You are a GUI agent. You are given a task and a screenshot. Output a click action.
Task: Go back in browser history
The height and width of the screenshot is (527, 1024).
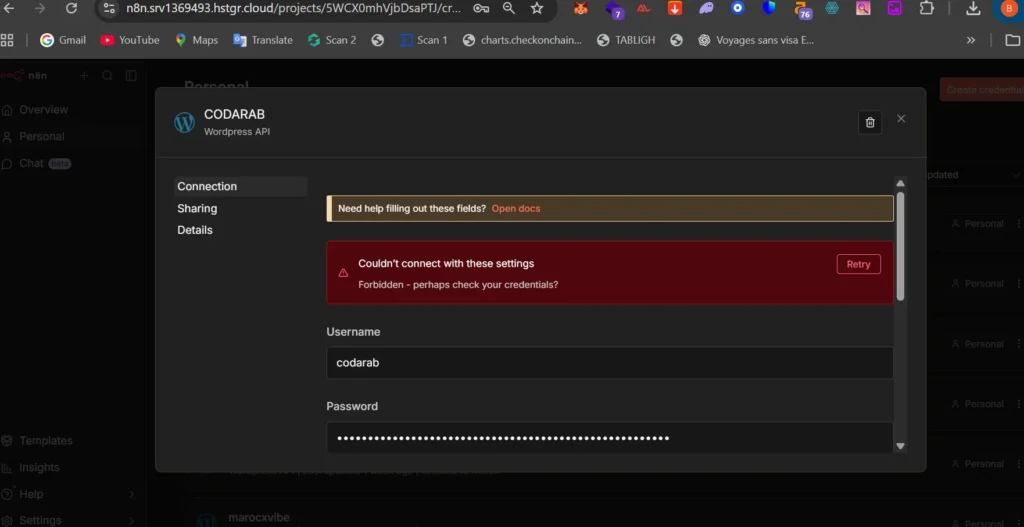point(9,8)
